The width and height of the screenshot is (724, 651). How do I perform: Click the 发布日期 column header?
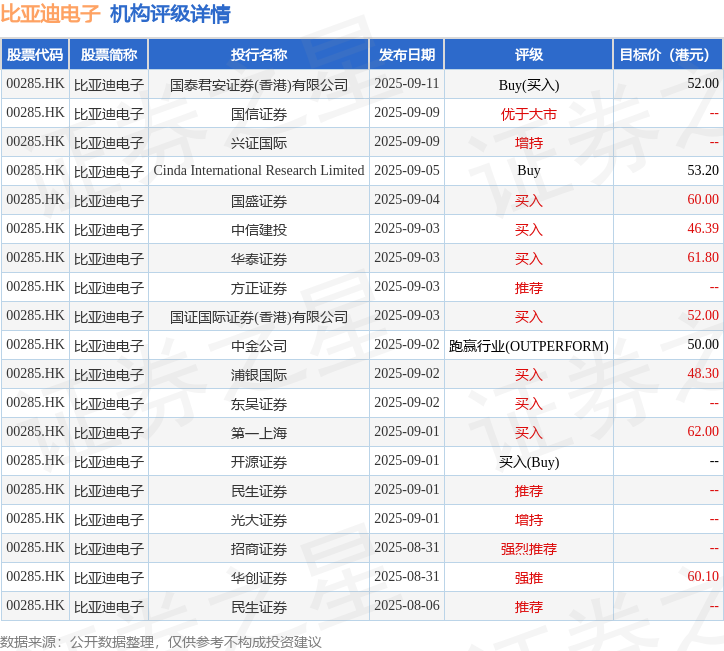[x=407, y=54]
